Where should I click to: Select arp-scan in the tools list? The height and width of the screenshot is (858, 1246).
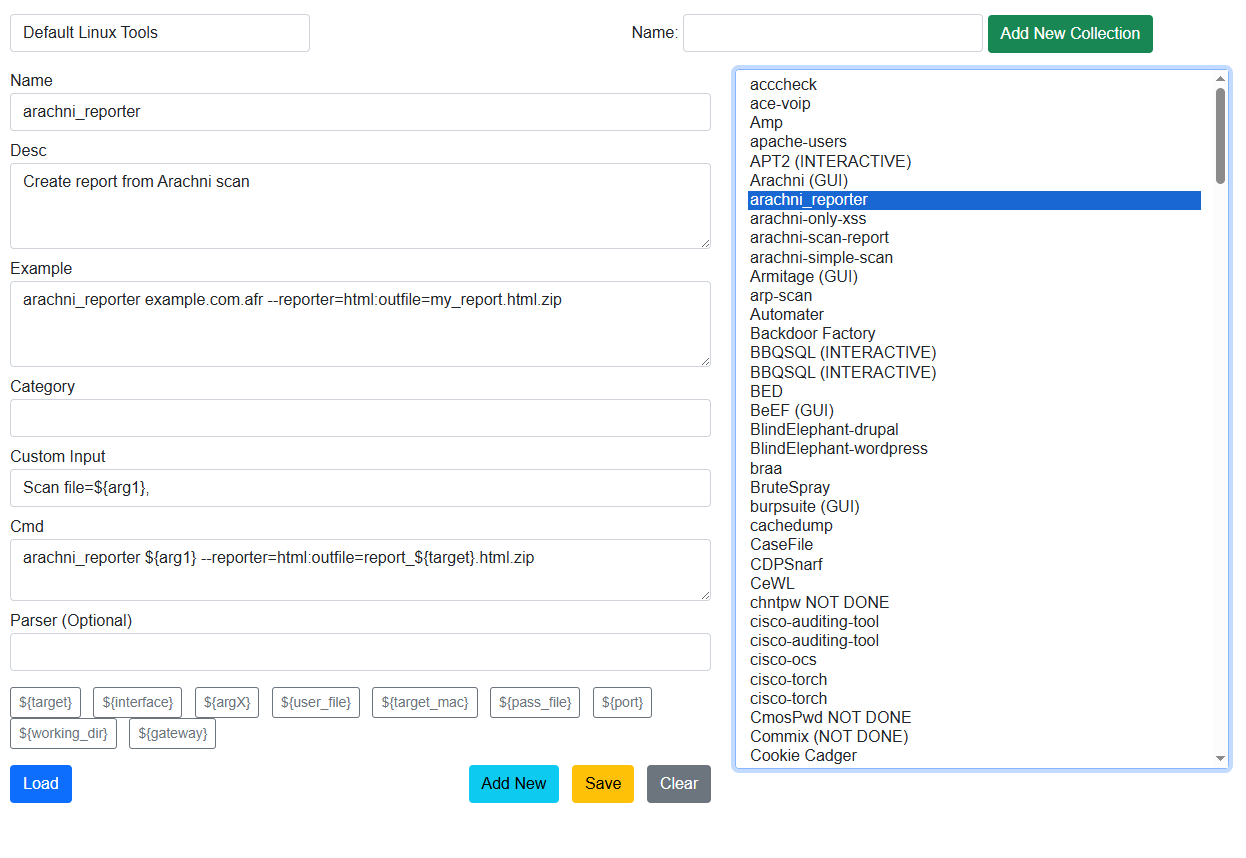781,295
